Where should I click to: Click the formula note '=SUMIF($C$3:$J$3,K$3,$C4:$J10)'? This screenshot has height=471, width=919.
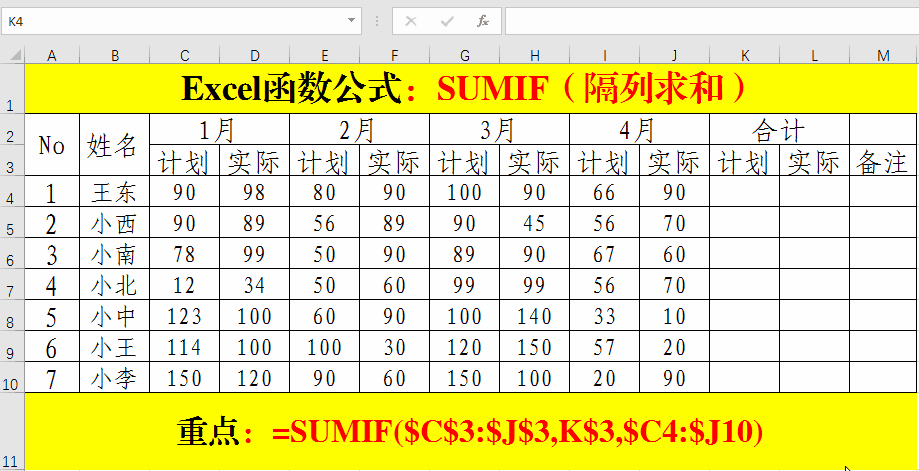pyautogui.click(x=518, y=432)
